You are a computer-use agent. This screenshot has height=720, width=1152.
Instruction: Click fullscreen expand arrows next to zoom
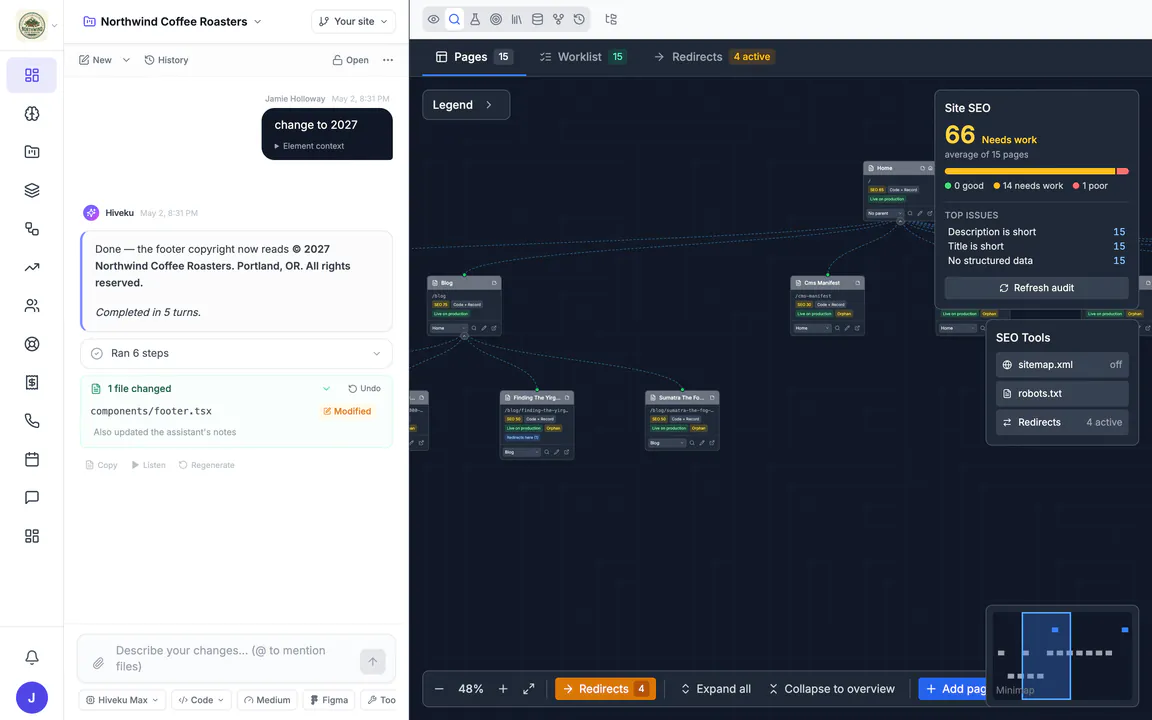[528, 689]
